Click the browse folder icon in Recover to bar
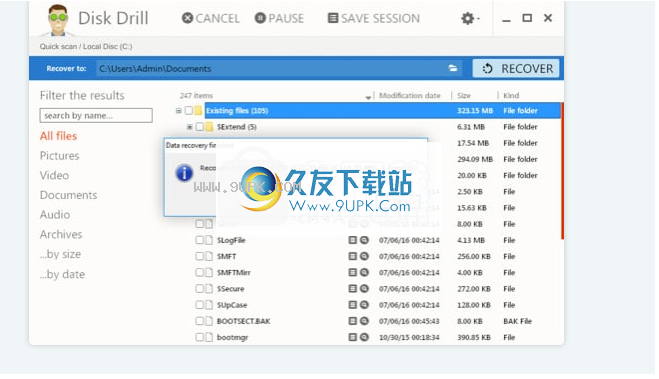This screenshot has height=379, width=659. (453, 68)
